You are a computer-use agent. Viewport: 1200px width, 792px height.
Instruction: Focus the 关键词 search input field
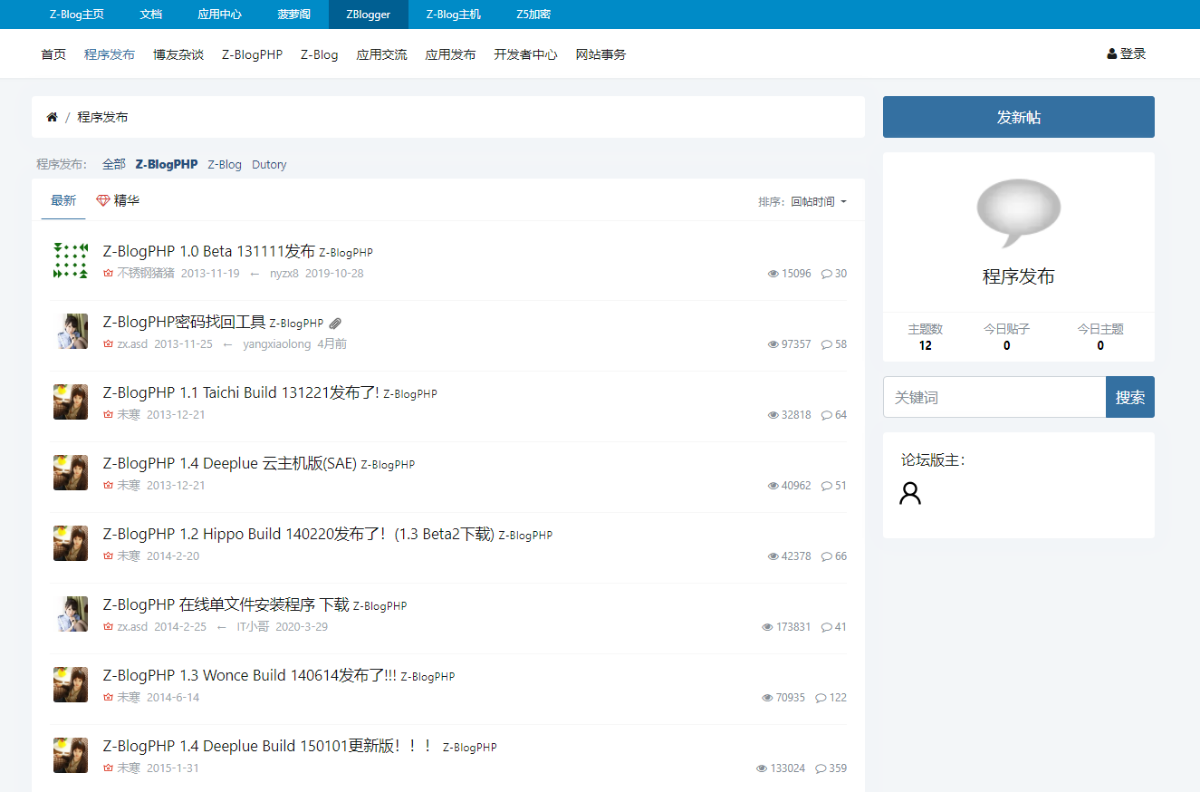click(994, 397)
